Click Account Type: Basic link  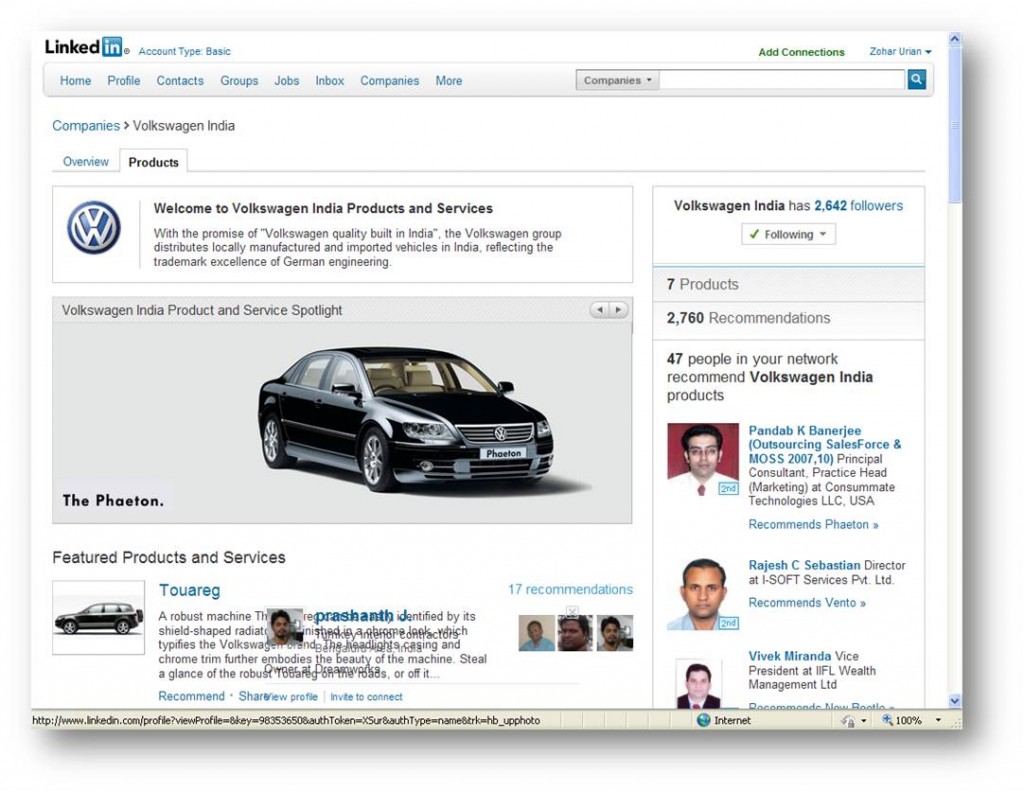[x=184, y=52]
